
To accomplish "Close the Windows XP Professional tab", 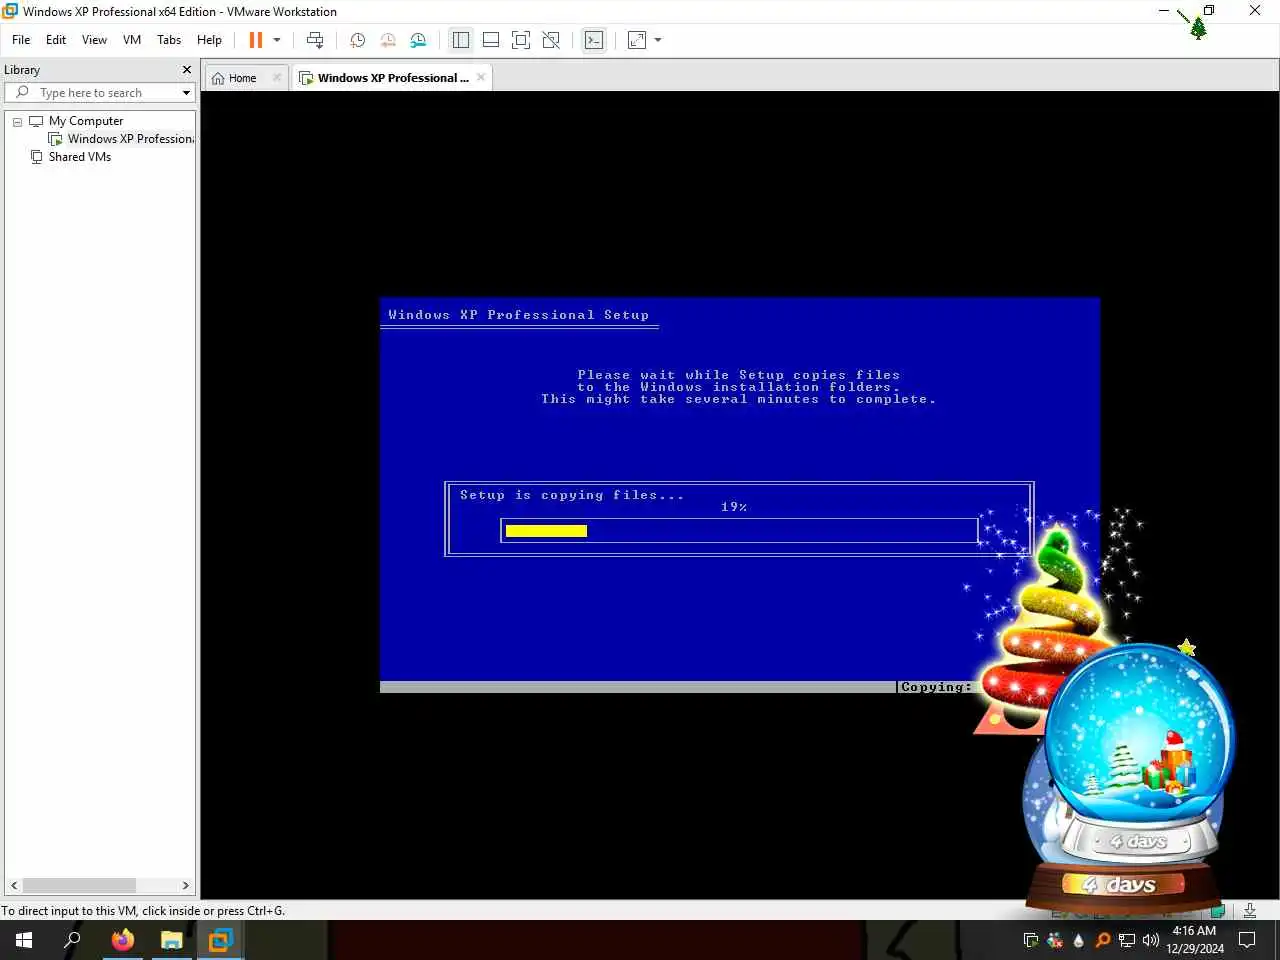I will click(481, 78).
